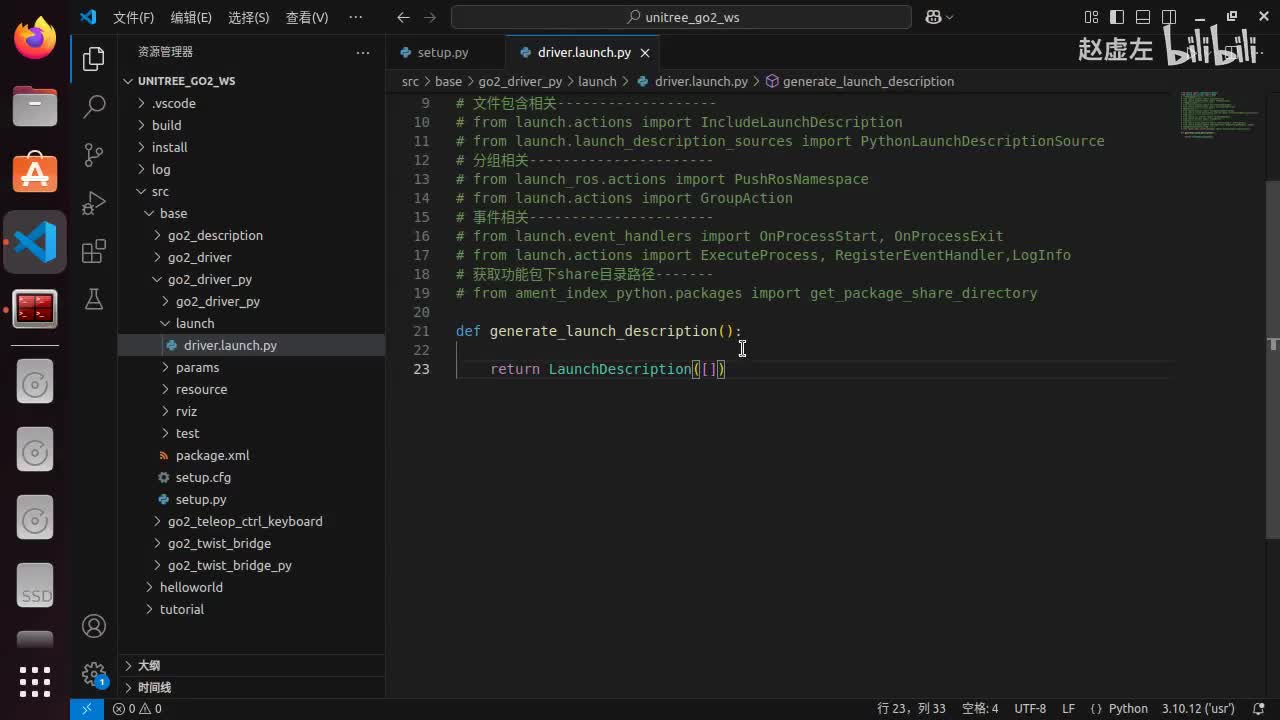Change indentation via 空格: 4

(980, 708)
